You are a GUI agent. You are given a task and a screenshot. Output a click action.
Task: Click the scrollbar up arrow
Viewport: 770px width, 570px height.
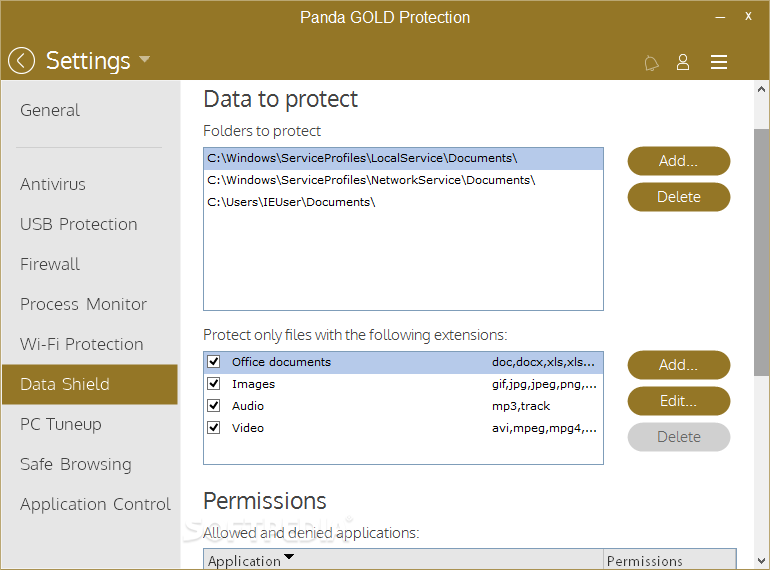(762, 89)
